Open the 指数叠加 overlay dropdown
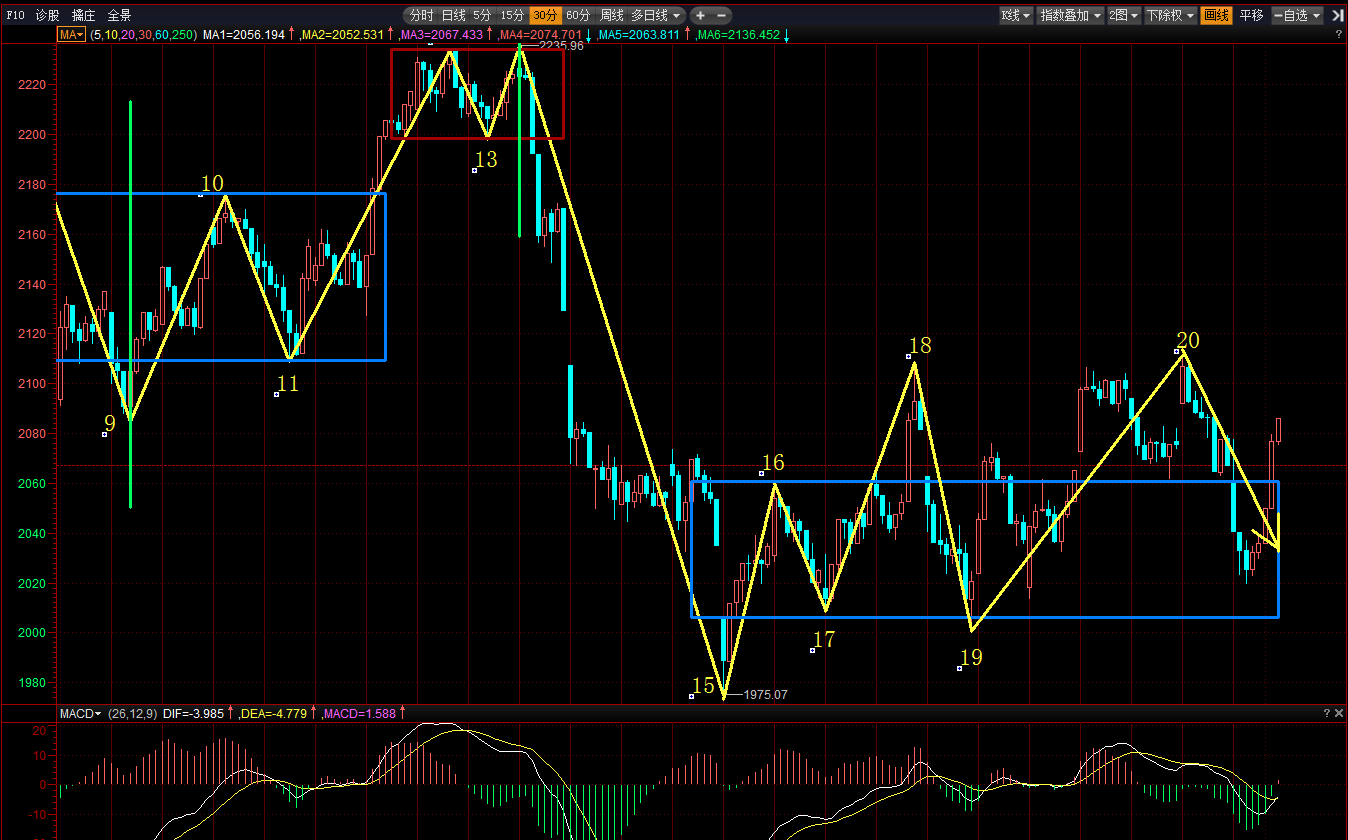This screenshot has height=840, width=1348. [1070, 16]
